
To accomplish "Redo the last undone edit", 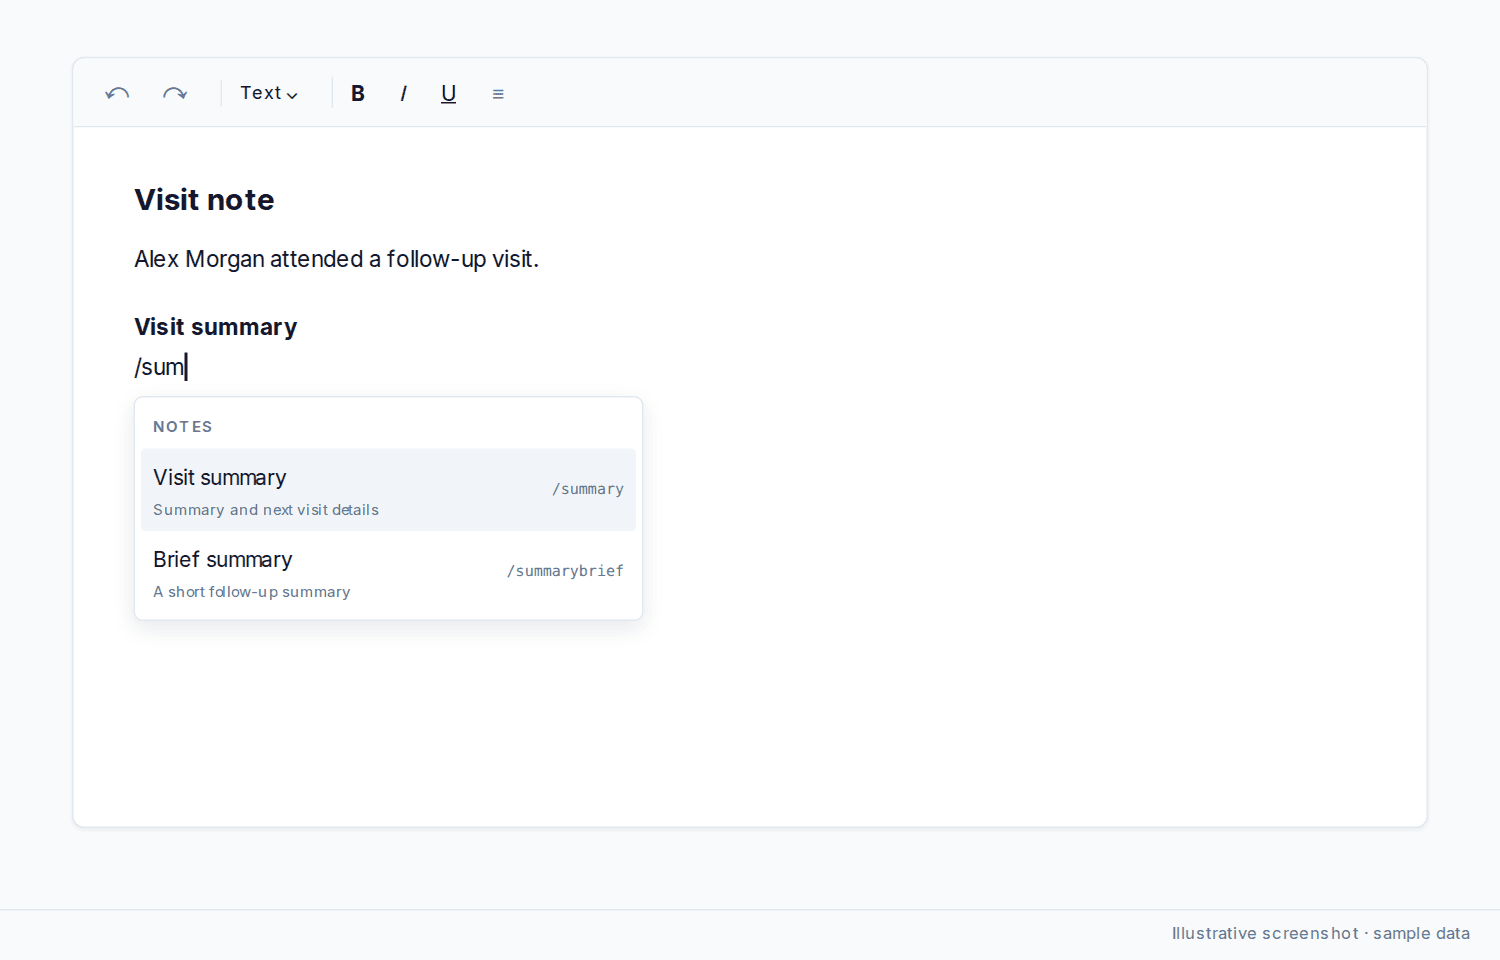I will 175,93.
